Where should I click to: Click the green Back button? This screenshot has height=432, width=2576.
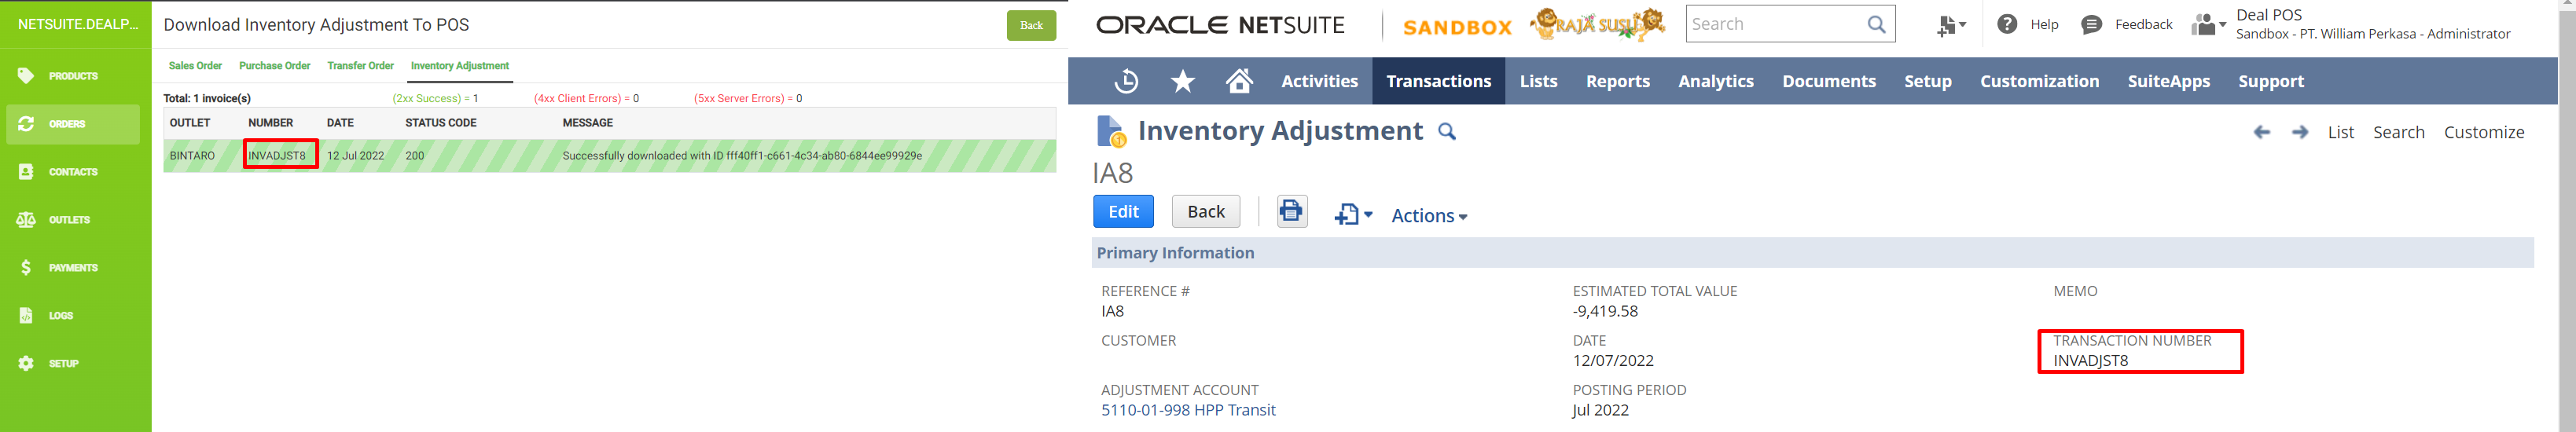[1031, 25]
